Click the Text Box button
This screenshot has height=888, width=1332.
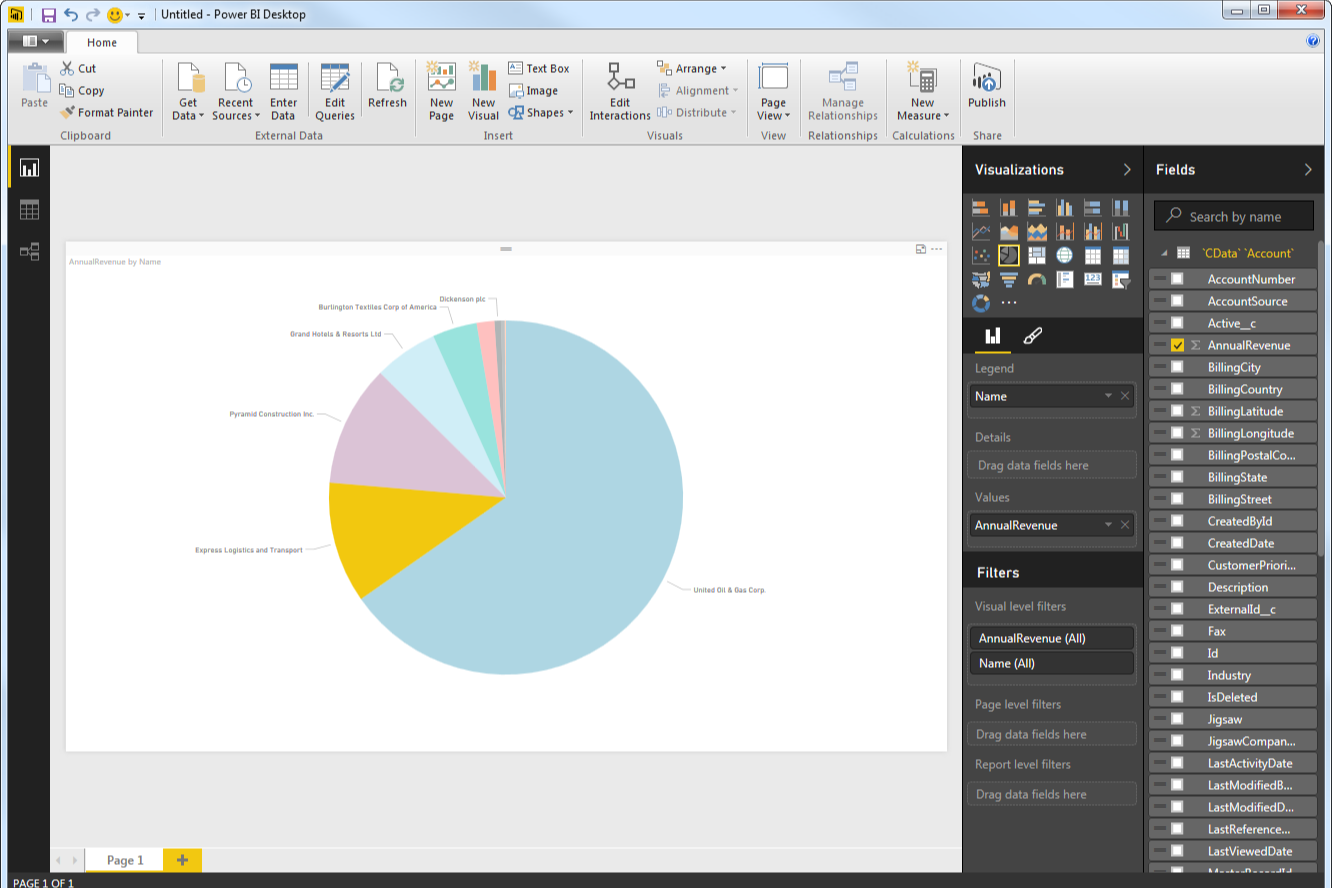click(x=539, y=68)
